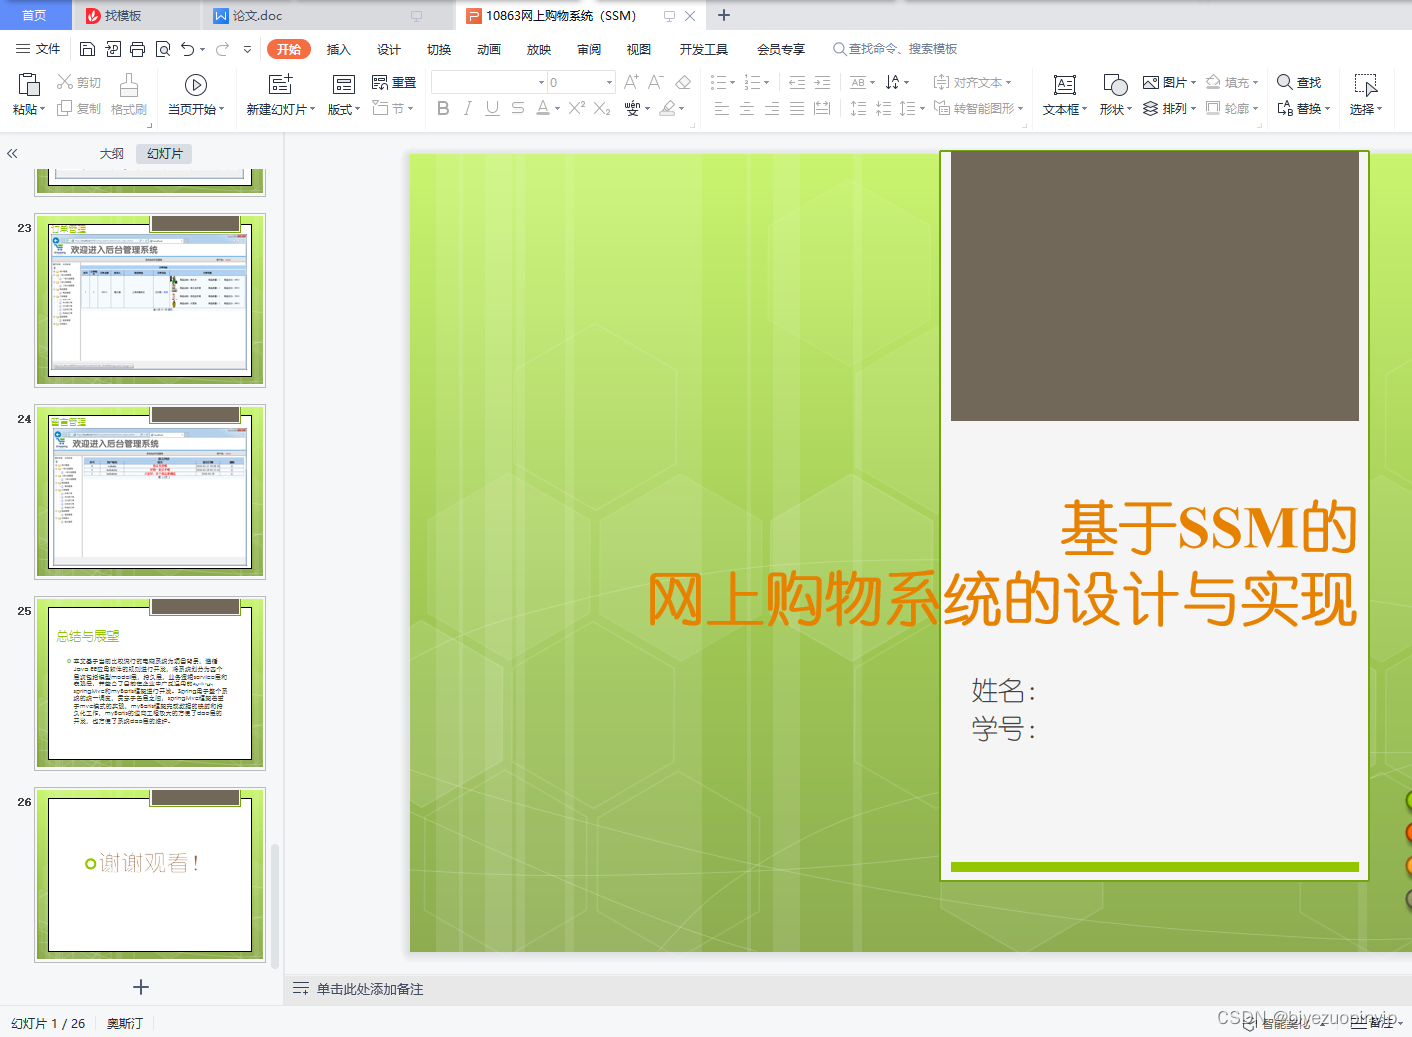Click the Redo arrow icon

click(x=222, y=49)
